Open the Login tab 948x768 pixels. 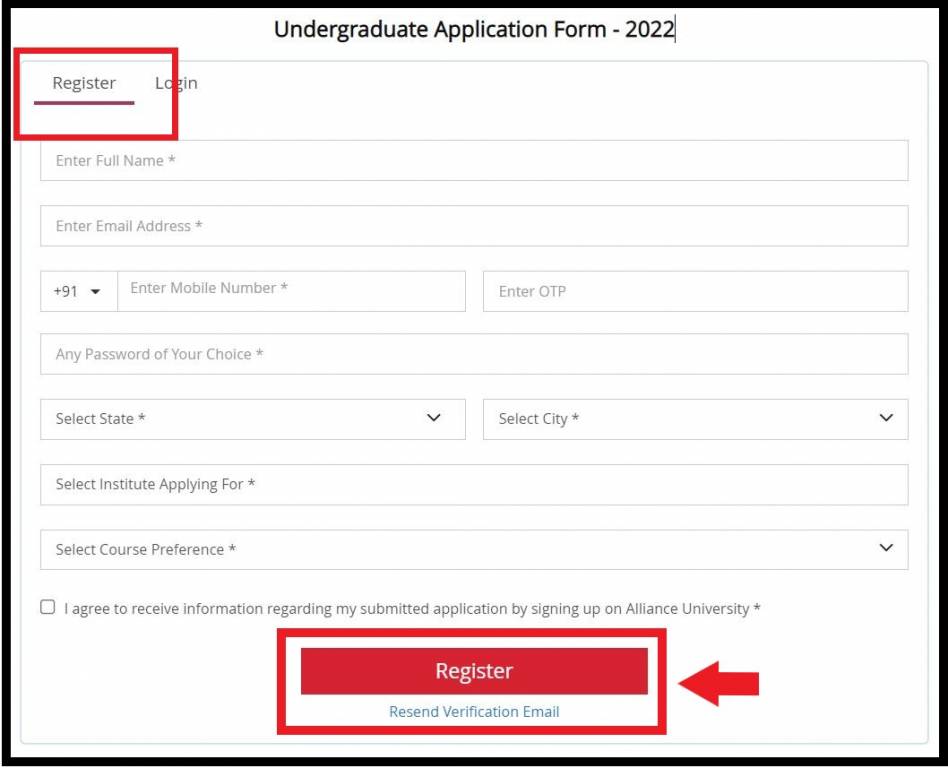coord(177,84)
